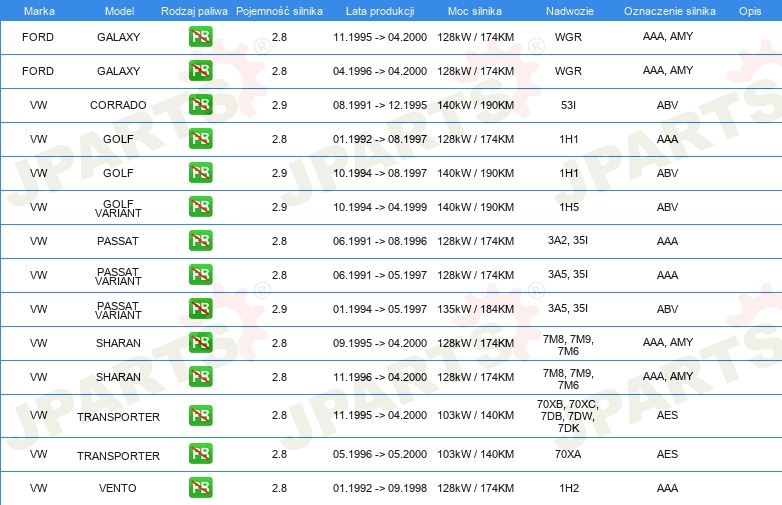
Task: Click the Nadwozie column header
Action: [570, 11]
